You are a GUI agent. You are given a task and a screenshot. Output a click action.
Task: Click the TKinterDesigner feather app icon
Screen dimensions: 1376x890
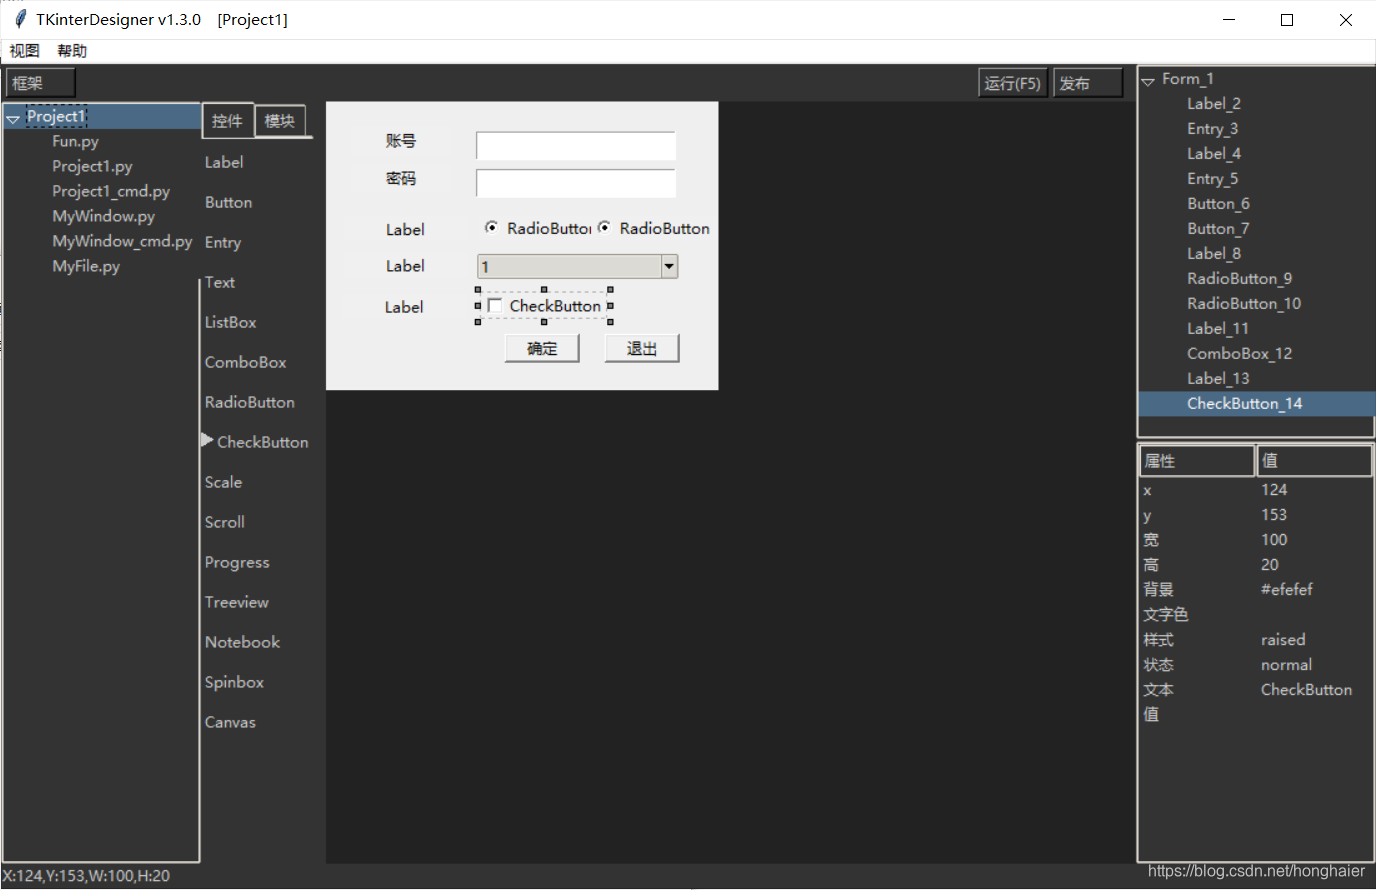point(19,19)
